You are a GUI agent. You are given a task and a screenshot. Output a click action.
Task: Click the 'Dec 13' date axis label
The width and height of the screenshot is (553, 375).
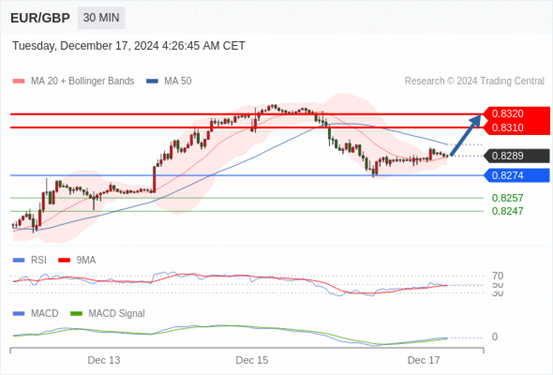pyautogui.click(x=104, y=360)
